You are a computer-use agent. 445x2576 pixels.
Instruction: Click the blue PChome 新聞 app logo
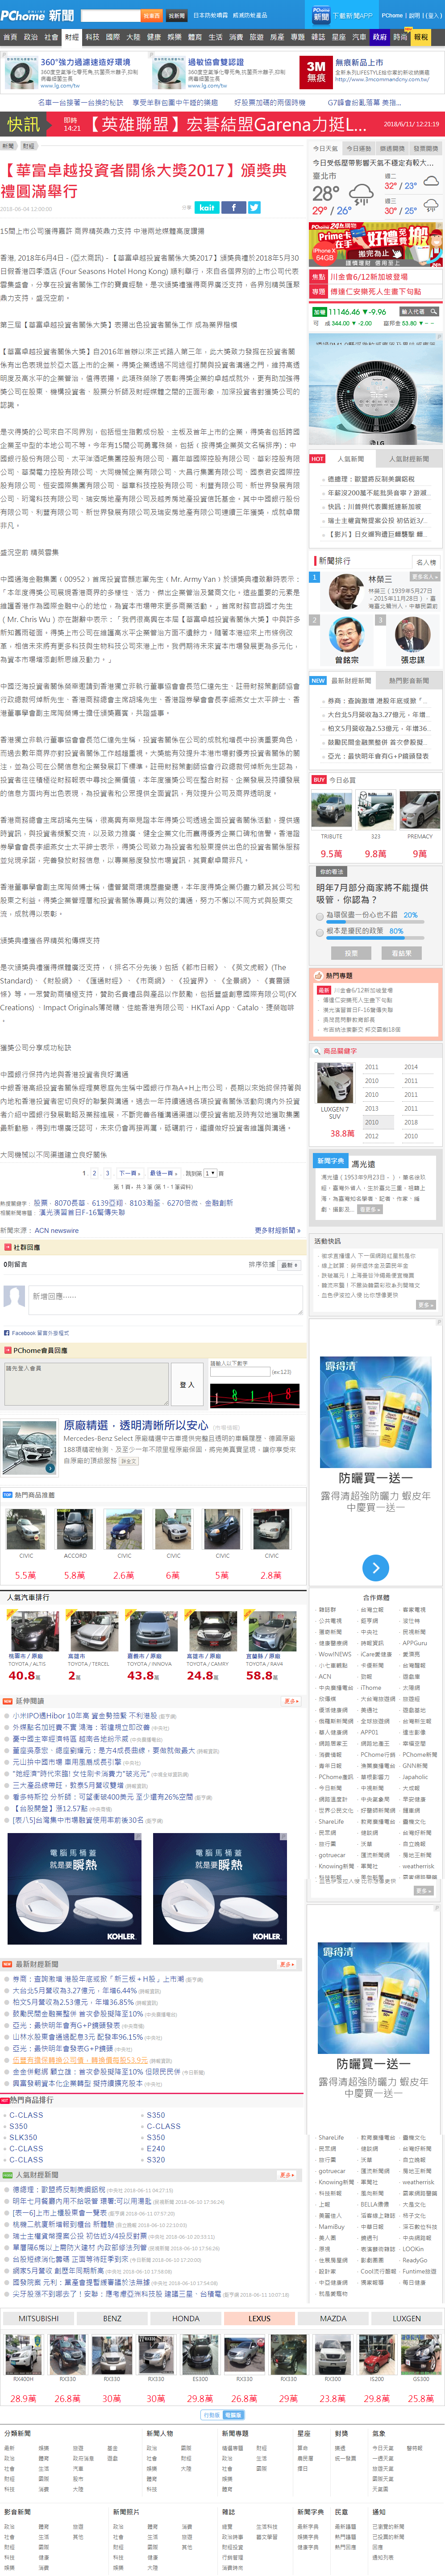pos(321,15)
